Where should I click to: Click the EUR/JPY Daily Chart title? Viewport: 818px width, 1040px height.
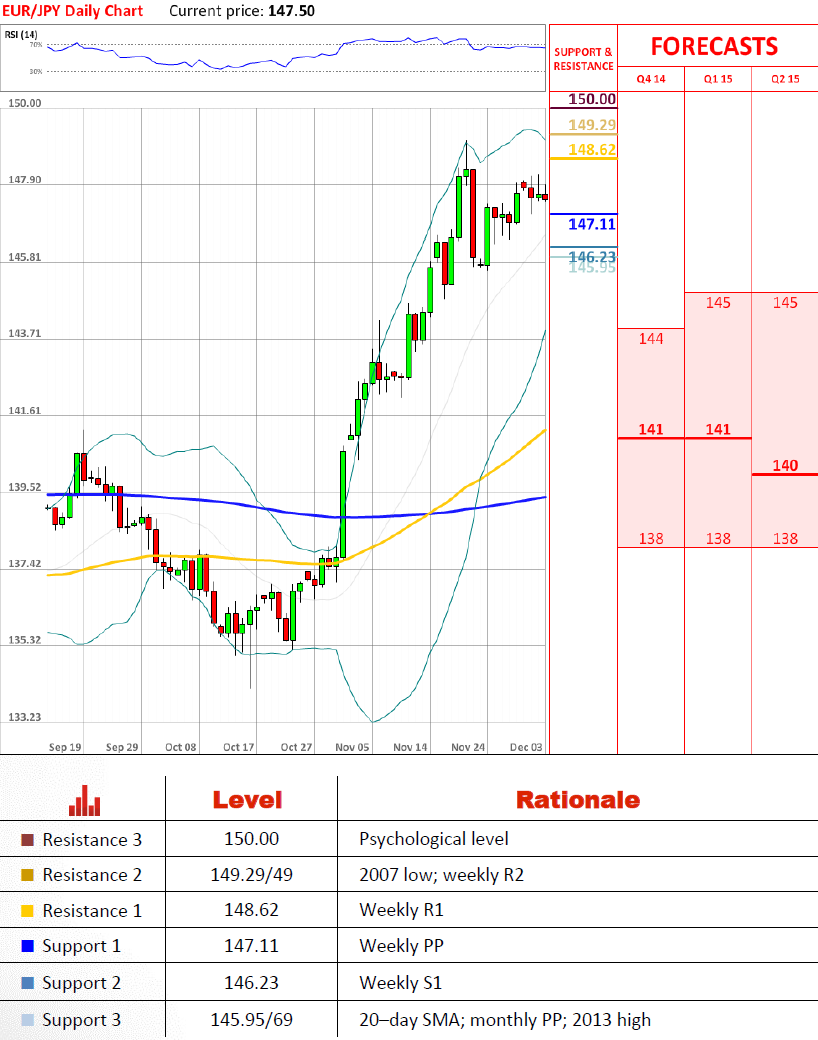point(72,11)
